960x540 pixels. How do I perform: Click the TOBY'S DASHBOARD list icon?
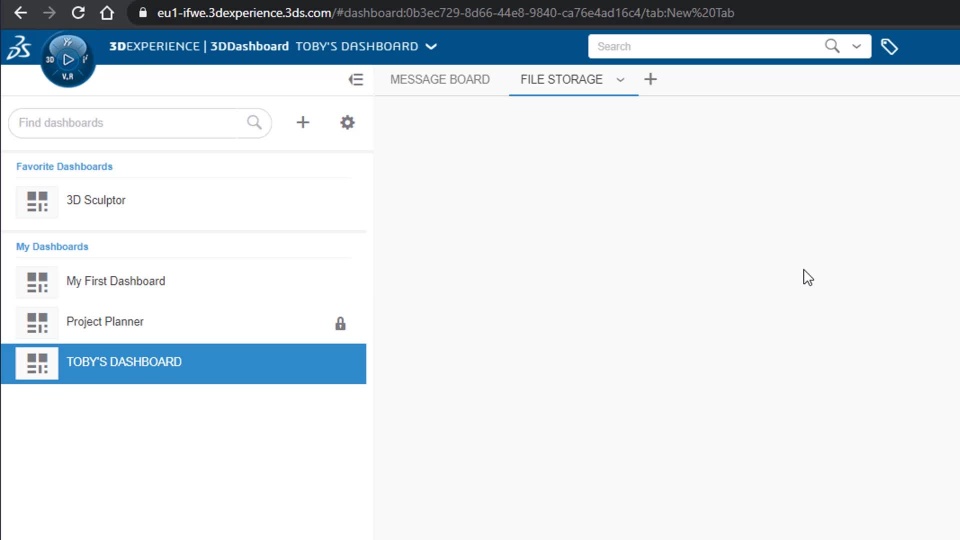(x=37, y=364)
